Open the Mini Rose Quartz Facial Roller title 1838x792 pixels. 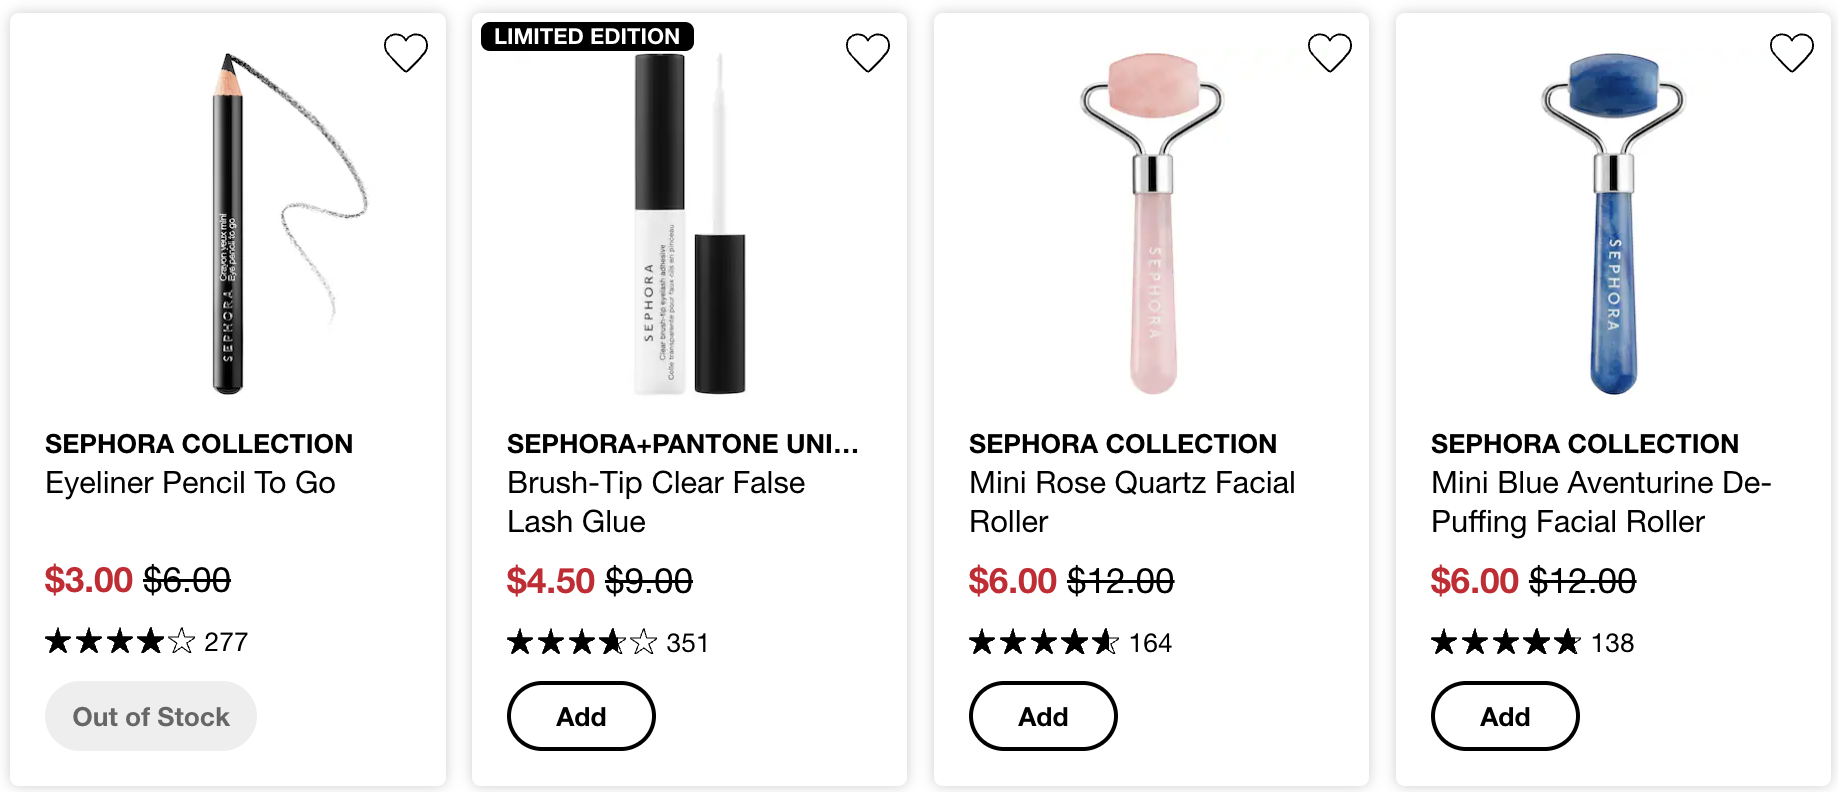(x=1132, y=502)
